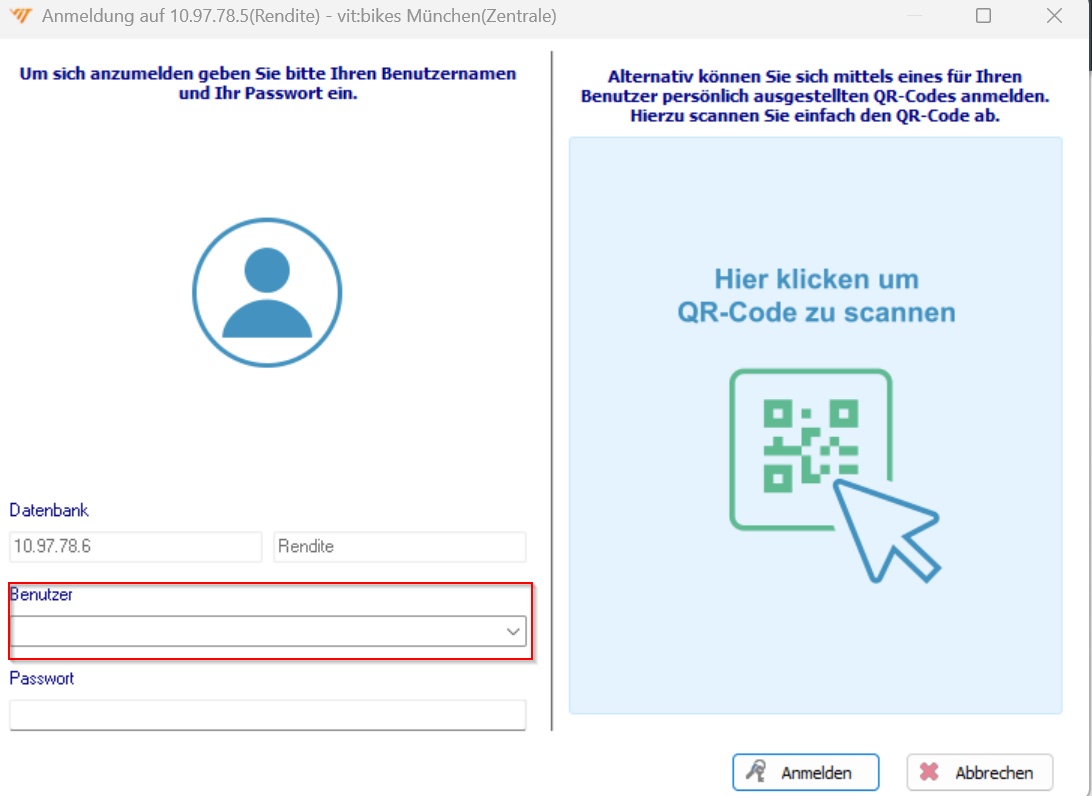Screen dimensions: 1092x796
Task: Expand the Benutzer dropdown arrow
Action: click(x=513, y=631)
